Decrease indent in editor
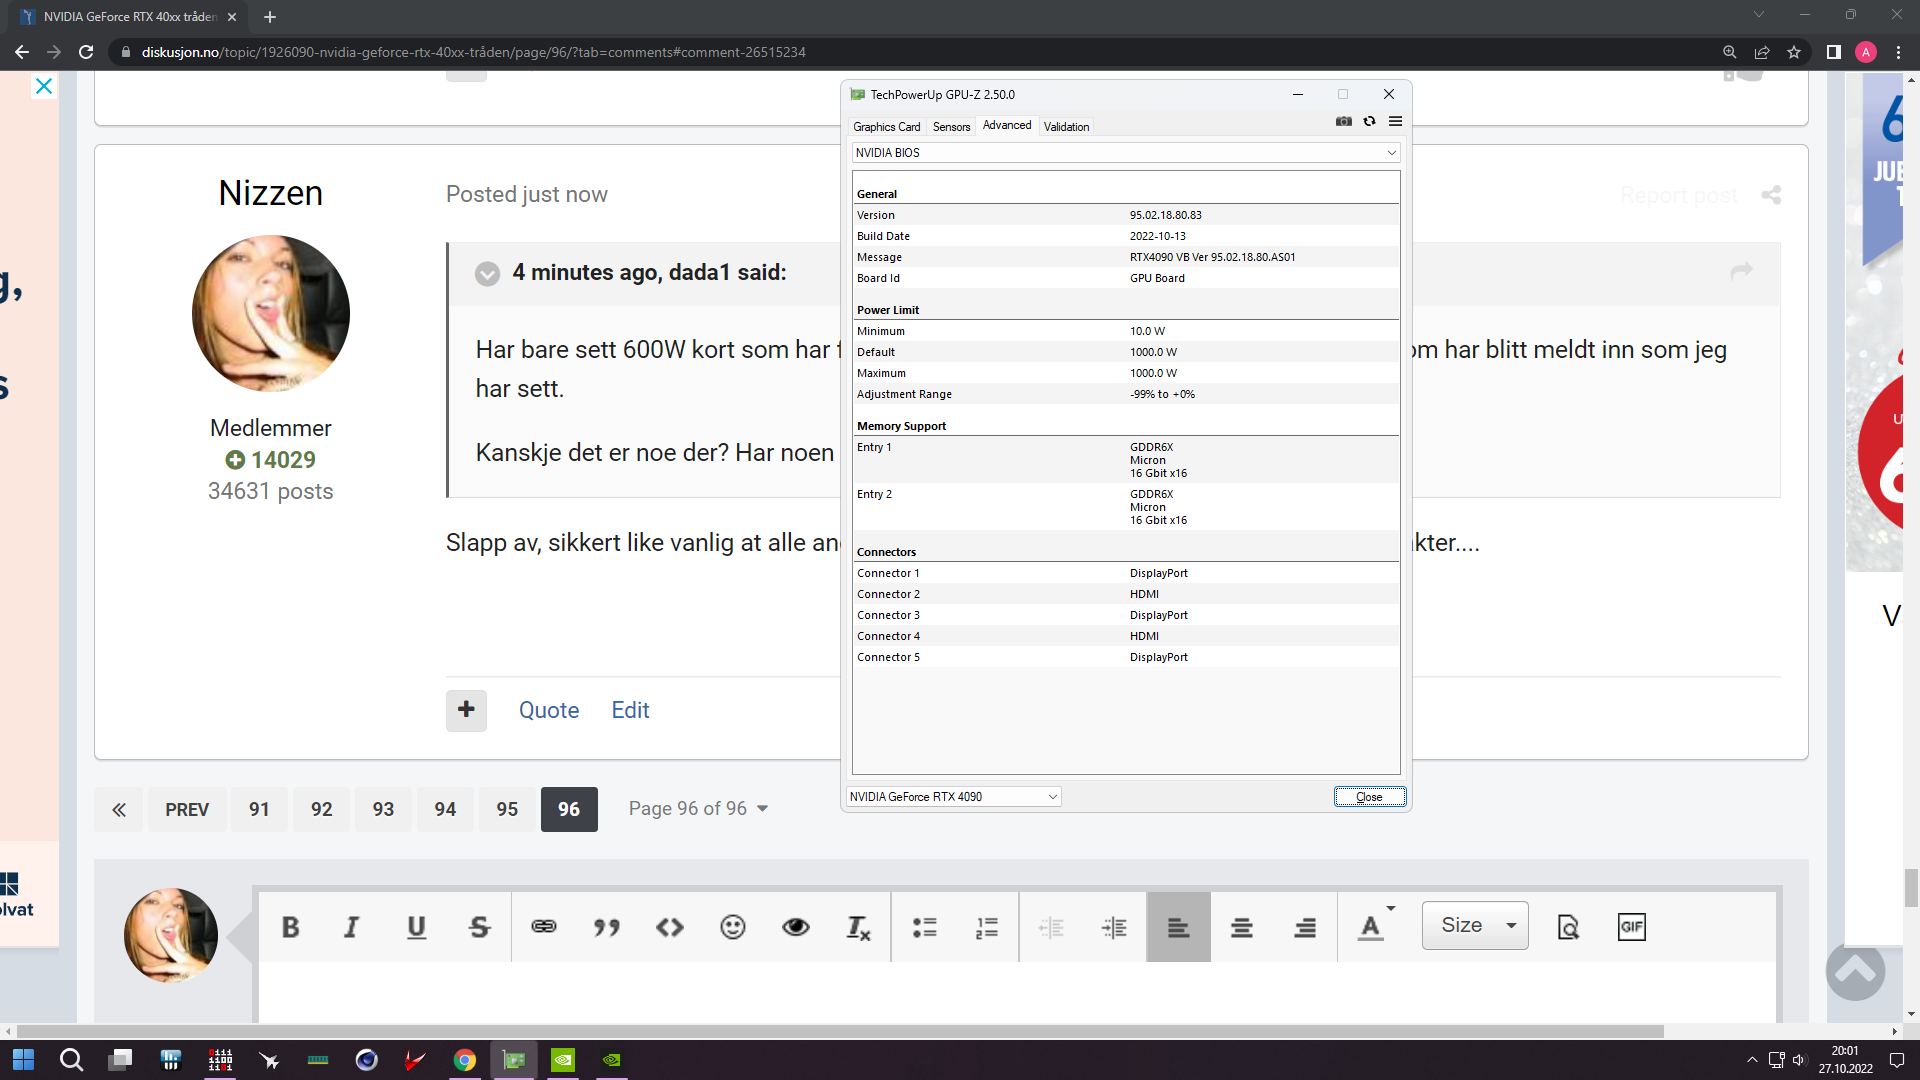This screenshot has width=1920, height=1080. (x=1051, y=927)
